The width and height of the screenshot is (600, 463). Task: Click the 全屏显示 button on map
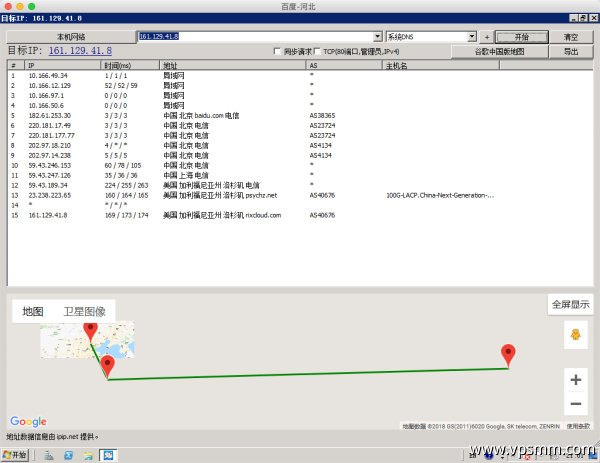570,305
